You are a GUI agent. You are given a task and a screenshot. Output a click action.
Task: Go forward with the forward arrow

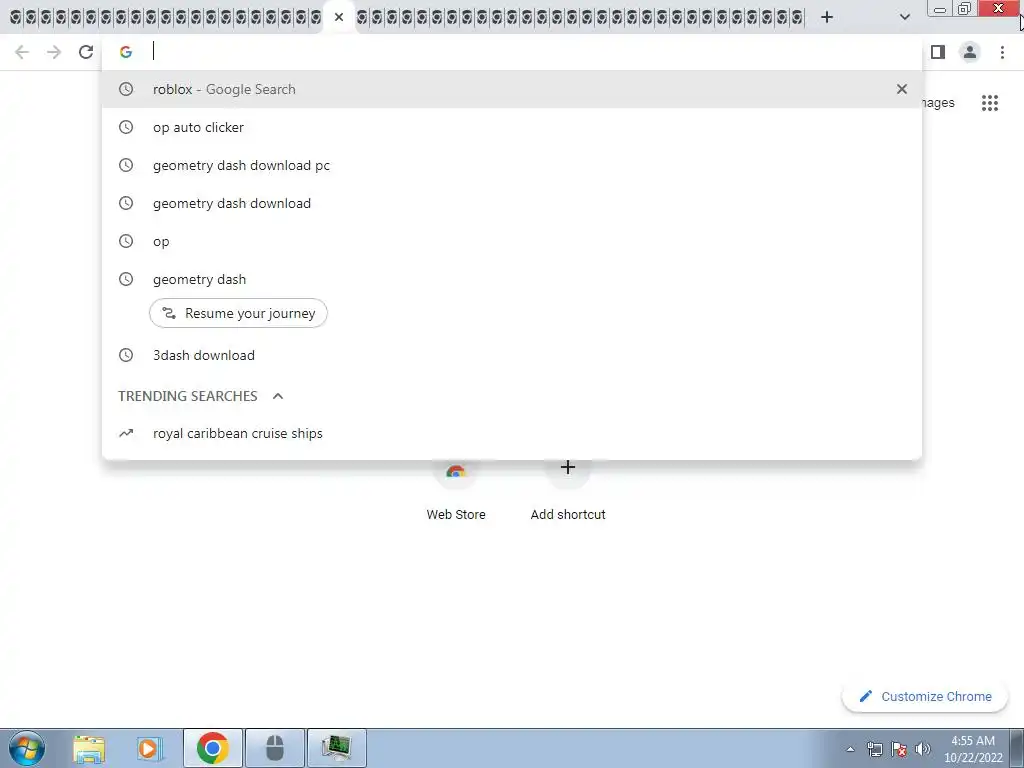(54, 52)
